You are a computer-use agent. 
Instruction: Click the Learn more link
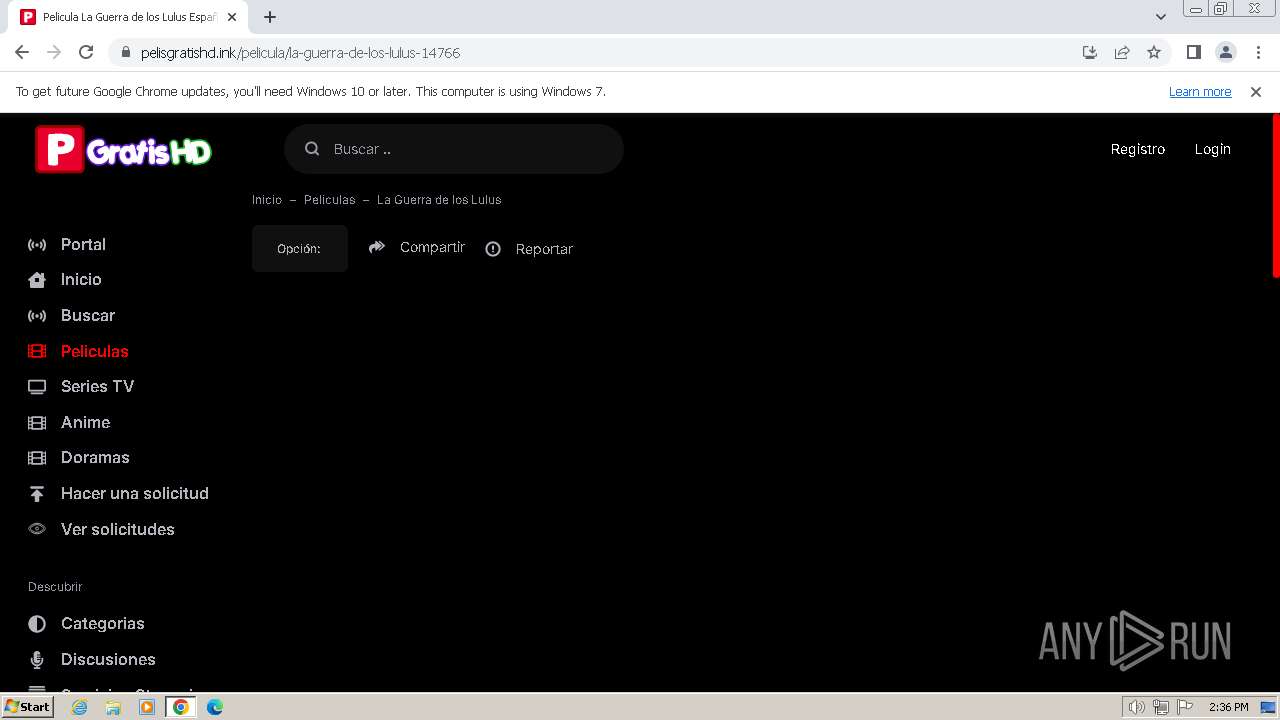[x=1200, y=92]
